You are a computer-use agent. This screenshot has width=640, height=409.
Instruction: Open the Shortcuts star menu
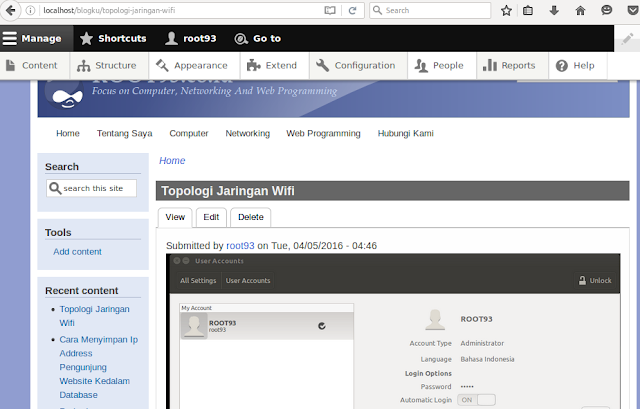click(x=113, y=39)
